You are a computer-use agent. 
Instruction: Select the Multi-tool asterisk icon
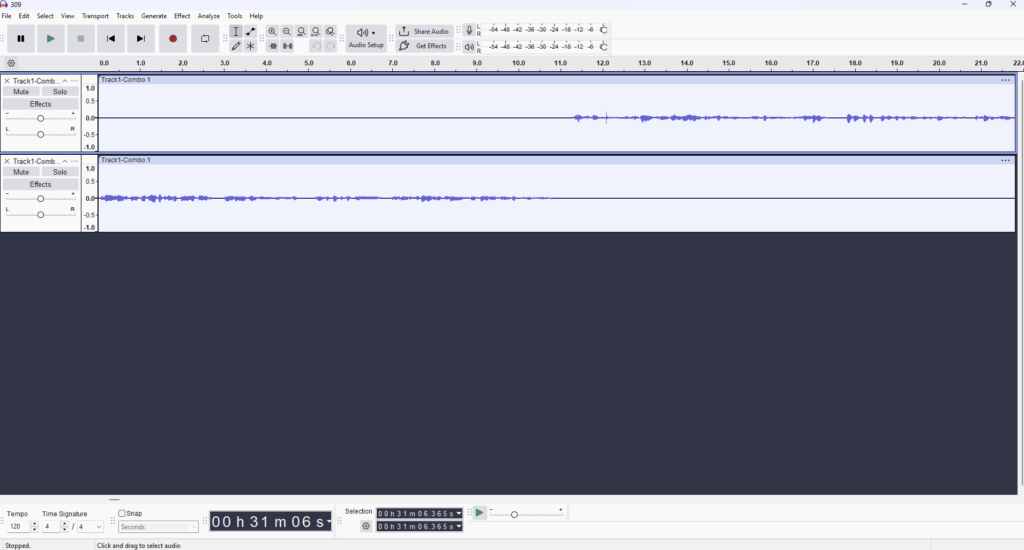click(x=251, y=46)
